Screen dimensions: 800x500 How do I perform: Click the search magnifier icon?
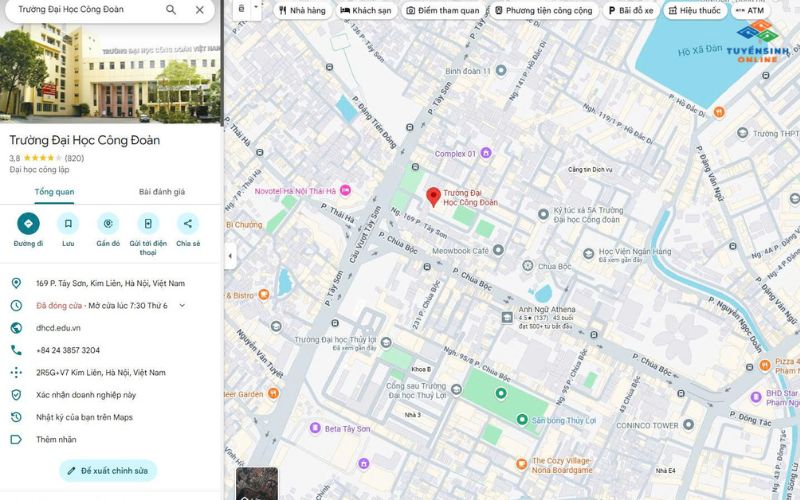tap(171, 10)
